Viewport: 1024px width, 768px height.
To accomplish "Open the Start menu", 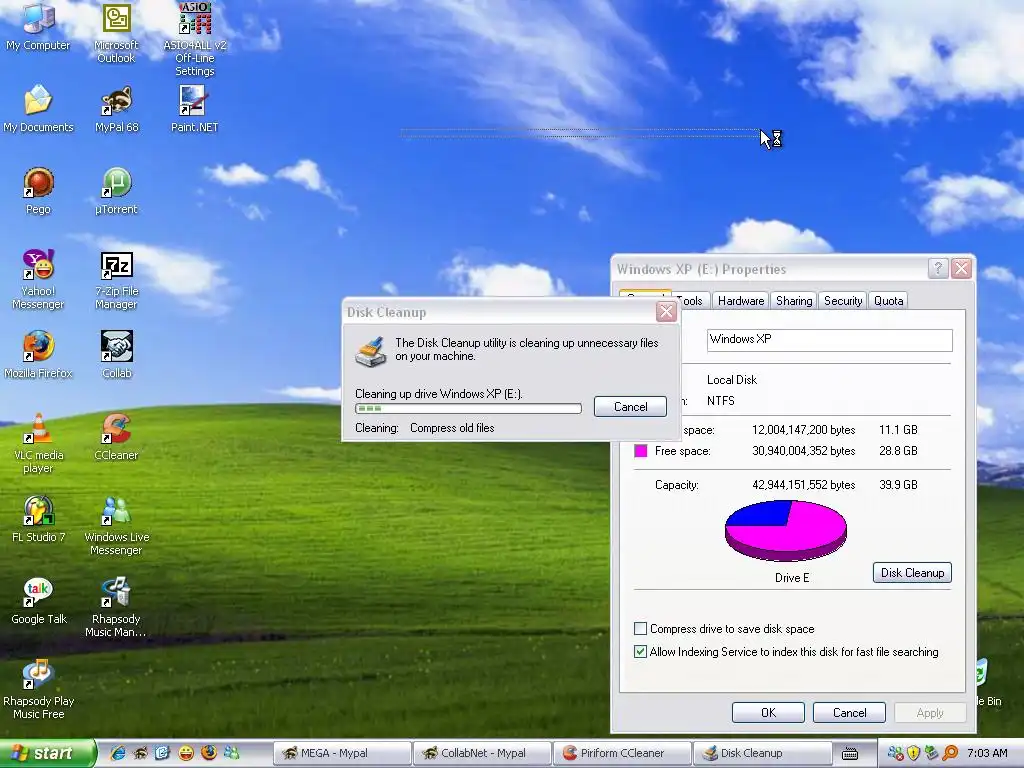I will 47,753.
